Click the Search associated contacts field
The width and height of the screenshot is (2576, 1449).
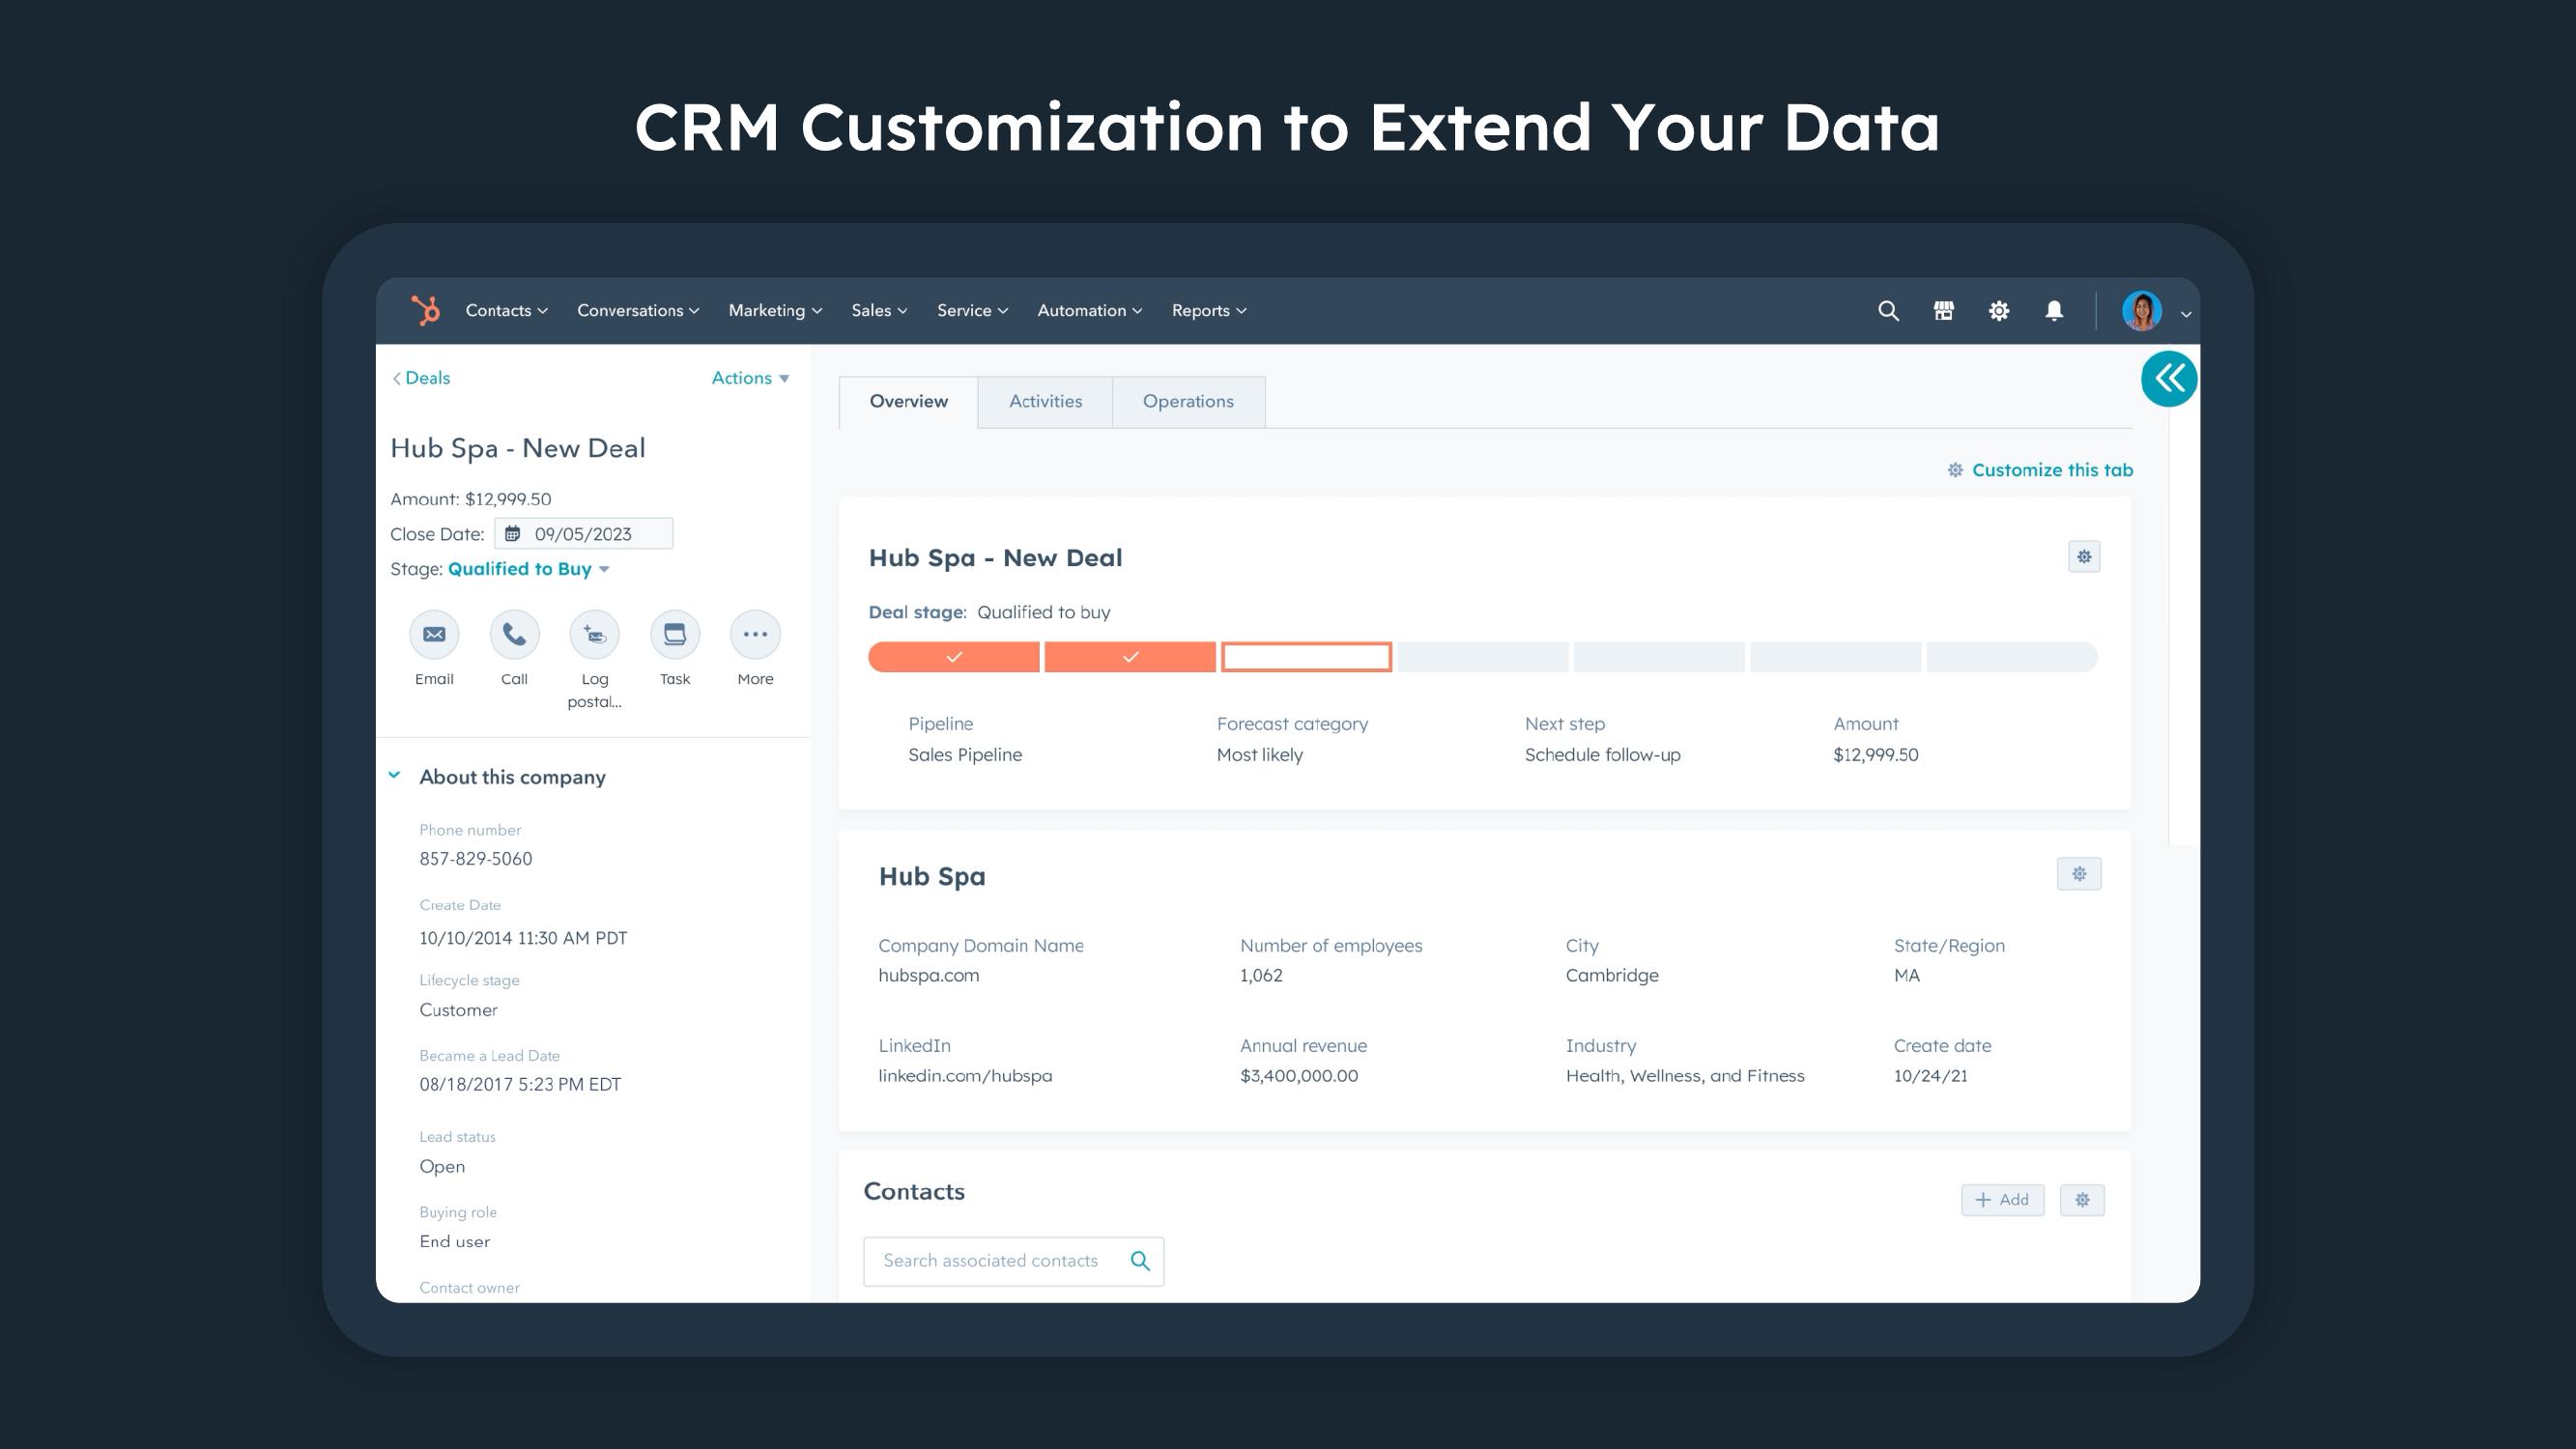click(x=1013, y=1261)
